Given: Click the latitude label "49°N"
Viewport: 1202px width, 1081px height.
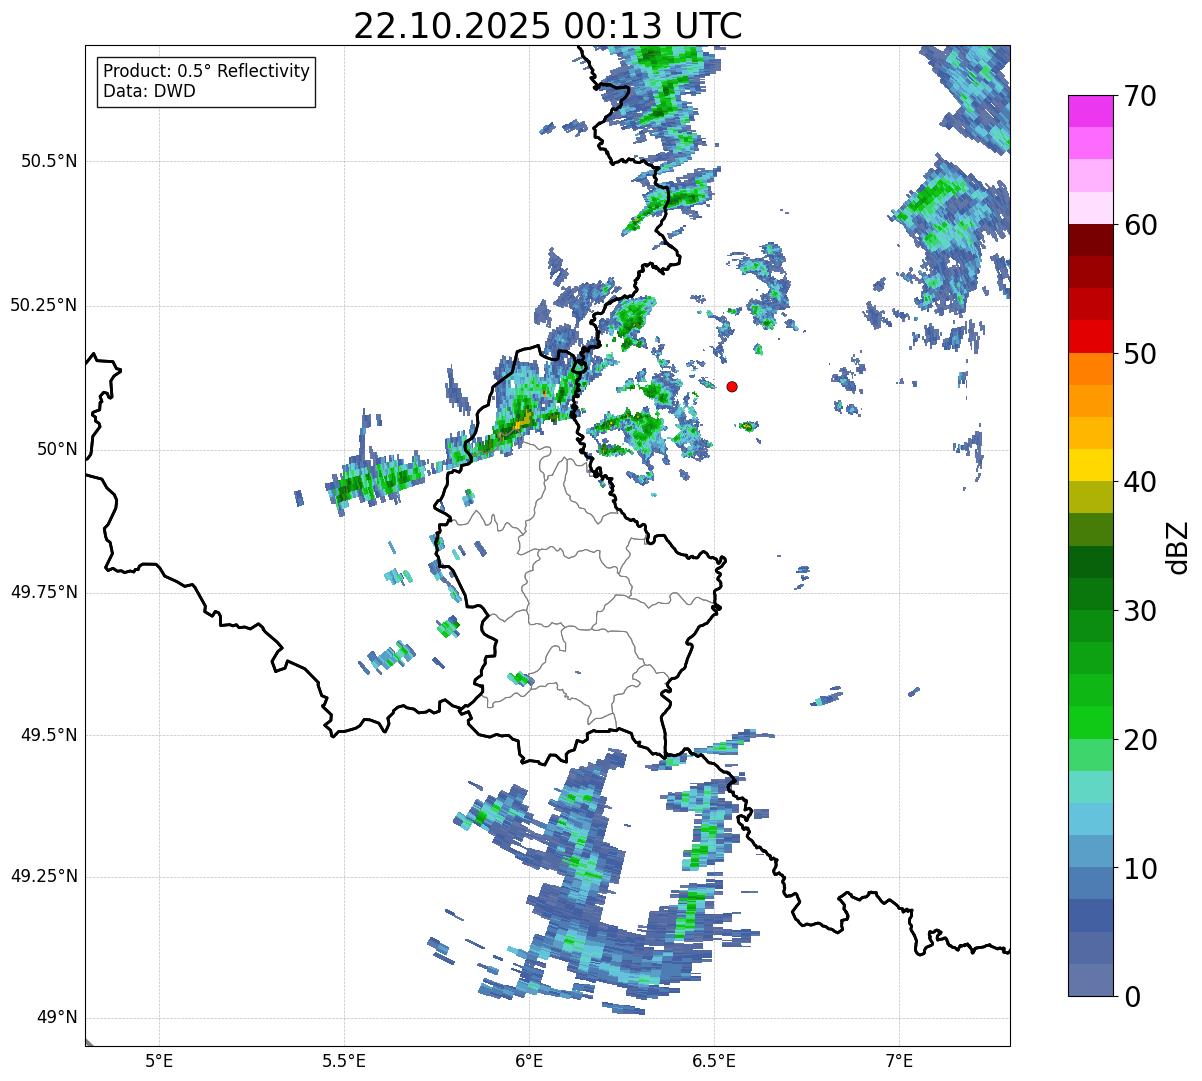Looking at the screenshot, I should tap(57, 1018).
